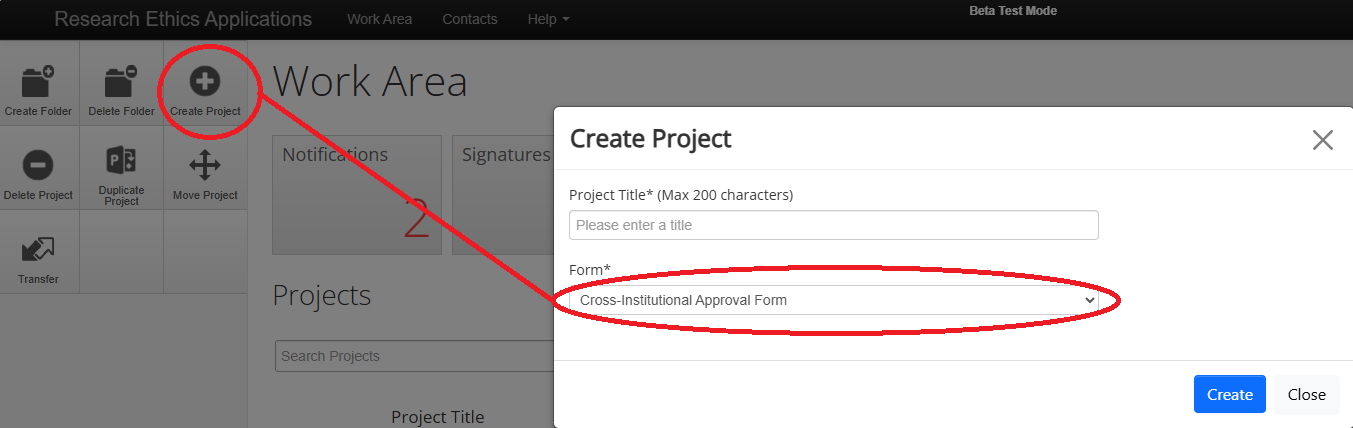
Task: Open the Work Area nav item
Action: [379, 19]
